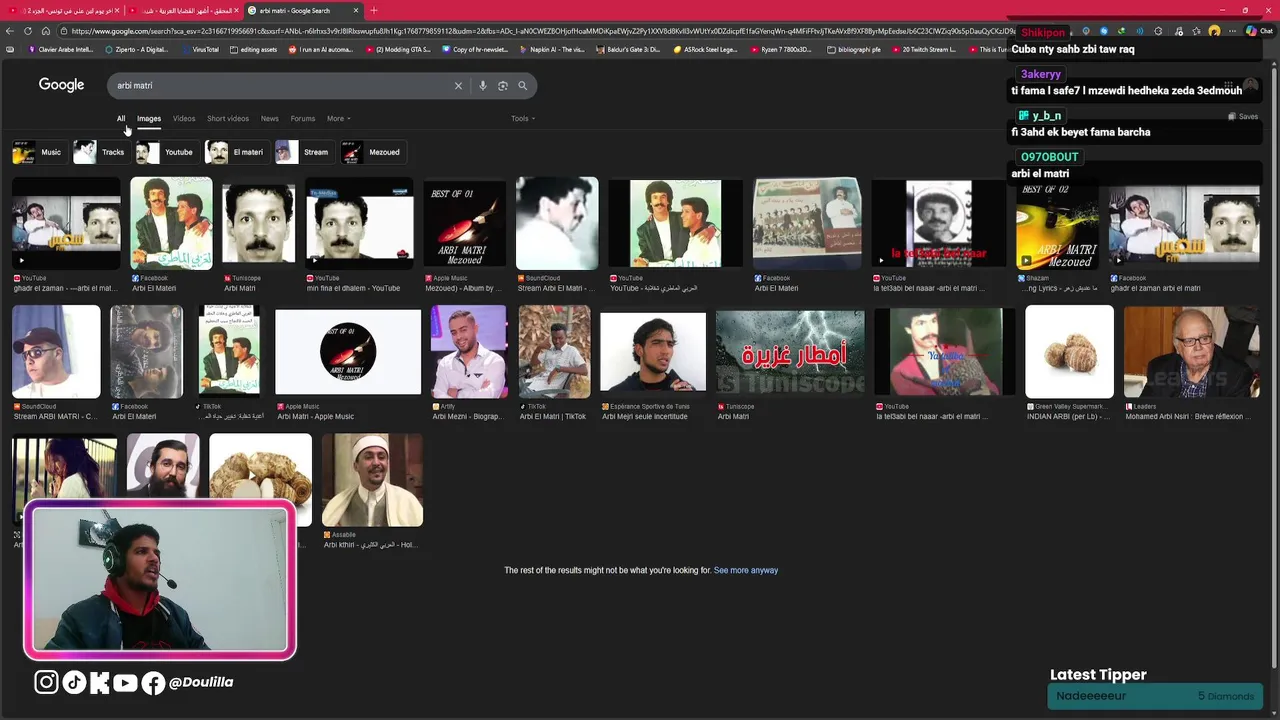Switch to the Videos tab

184,119
